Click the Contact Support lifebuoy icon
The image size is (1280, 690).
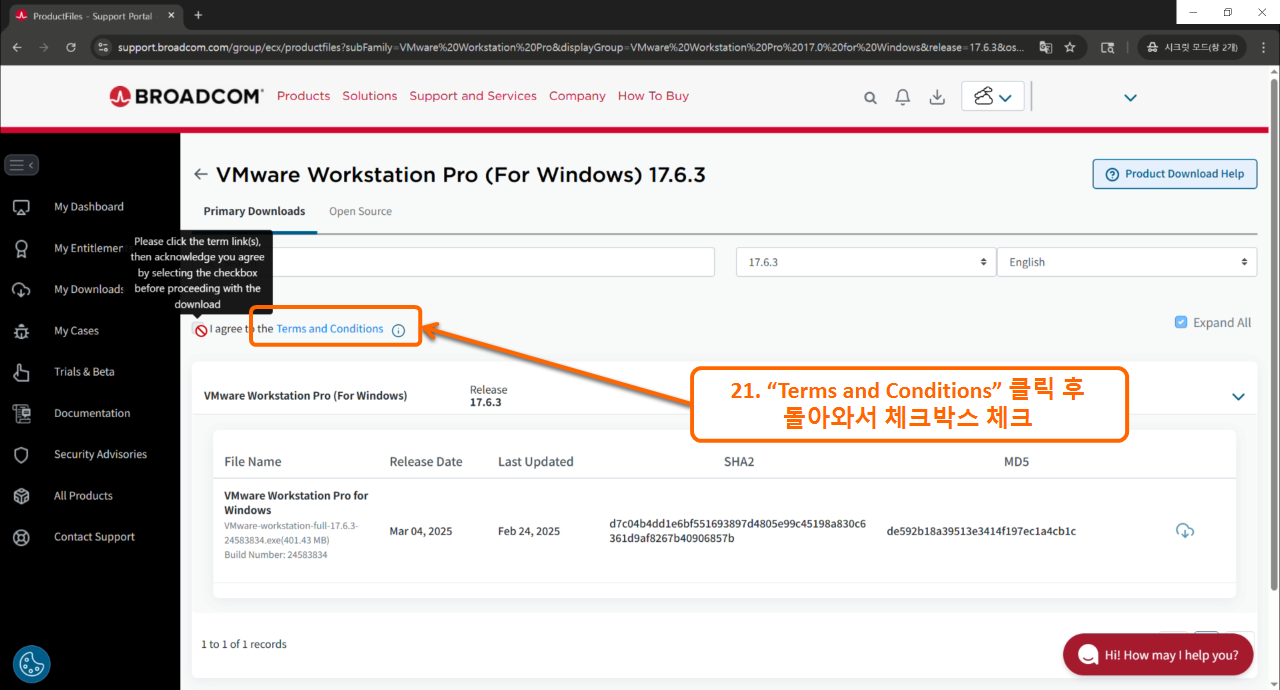pos(21,537)
